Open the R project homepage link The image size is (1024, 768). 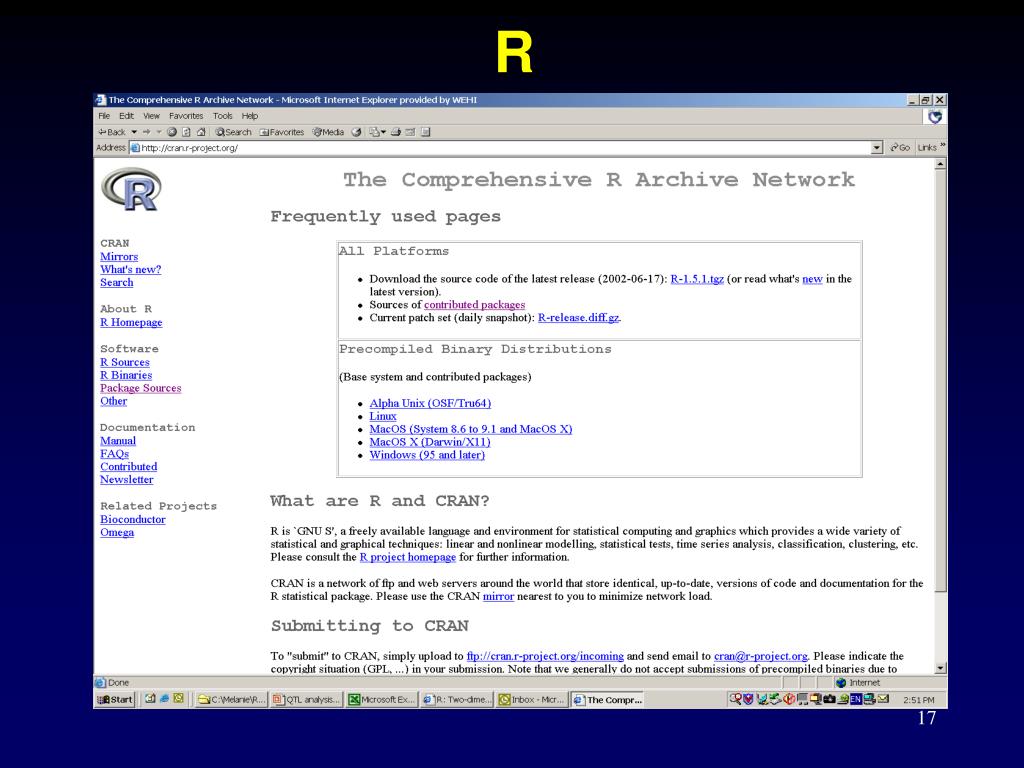pos(408,557)
